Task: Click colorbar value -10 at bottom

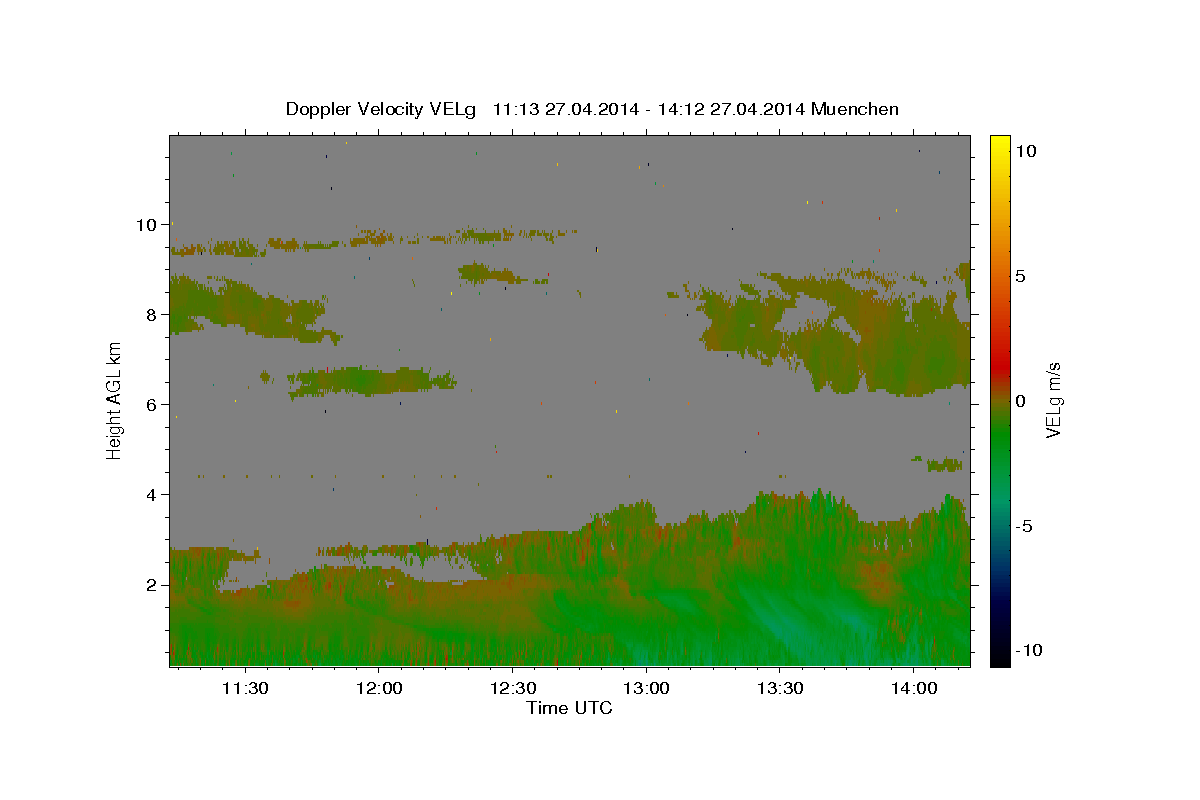Action: tap(1030, 651)
